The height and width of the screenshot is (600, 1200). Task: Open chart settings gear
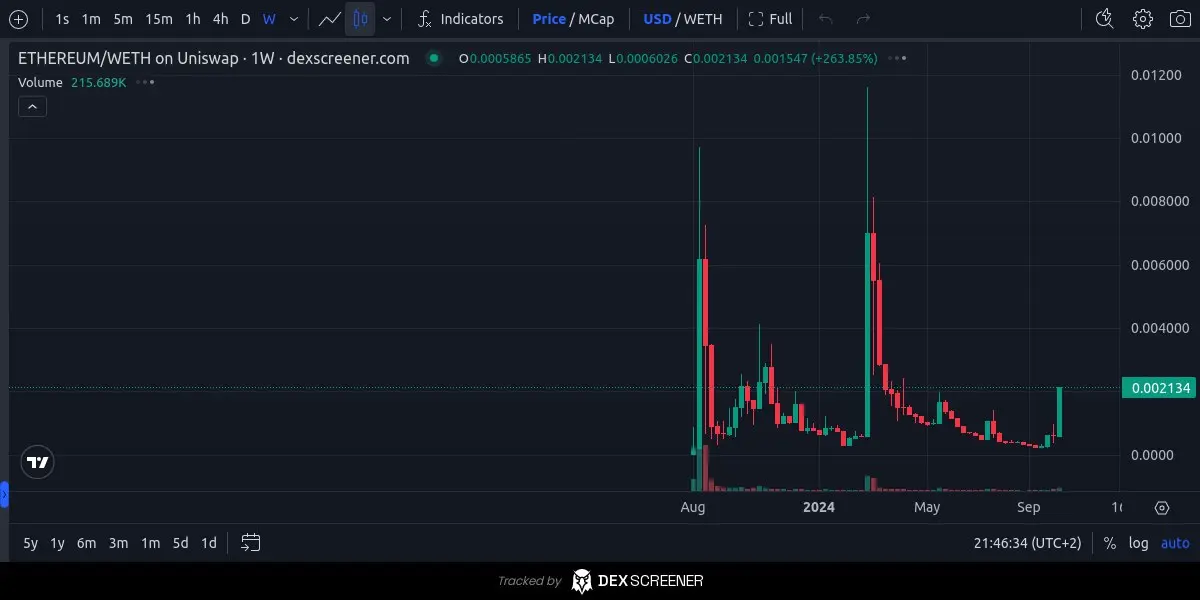point(1143,19)
